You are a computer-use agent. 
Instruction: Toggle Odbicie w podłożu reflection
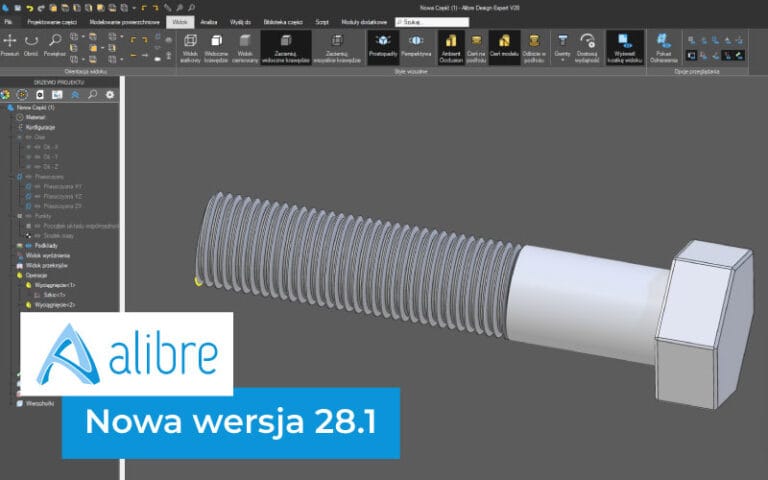pos(533,48)
